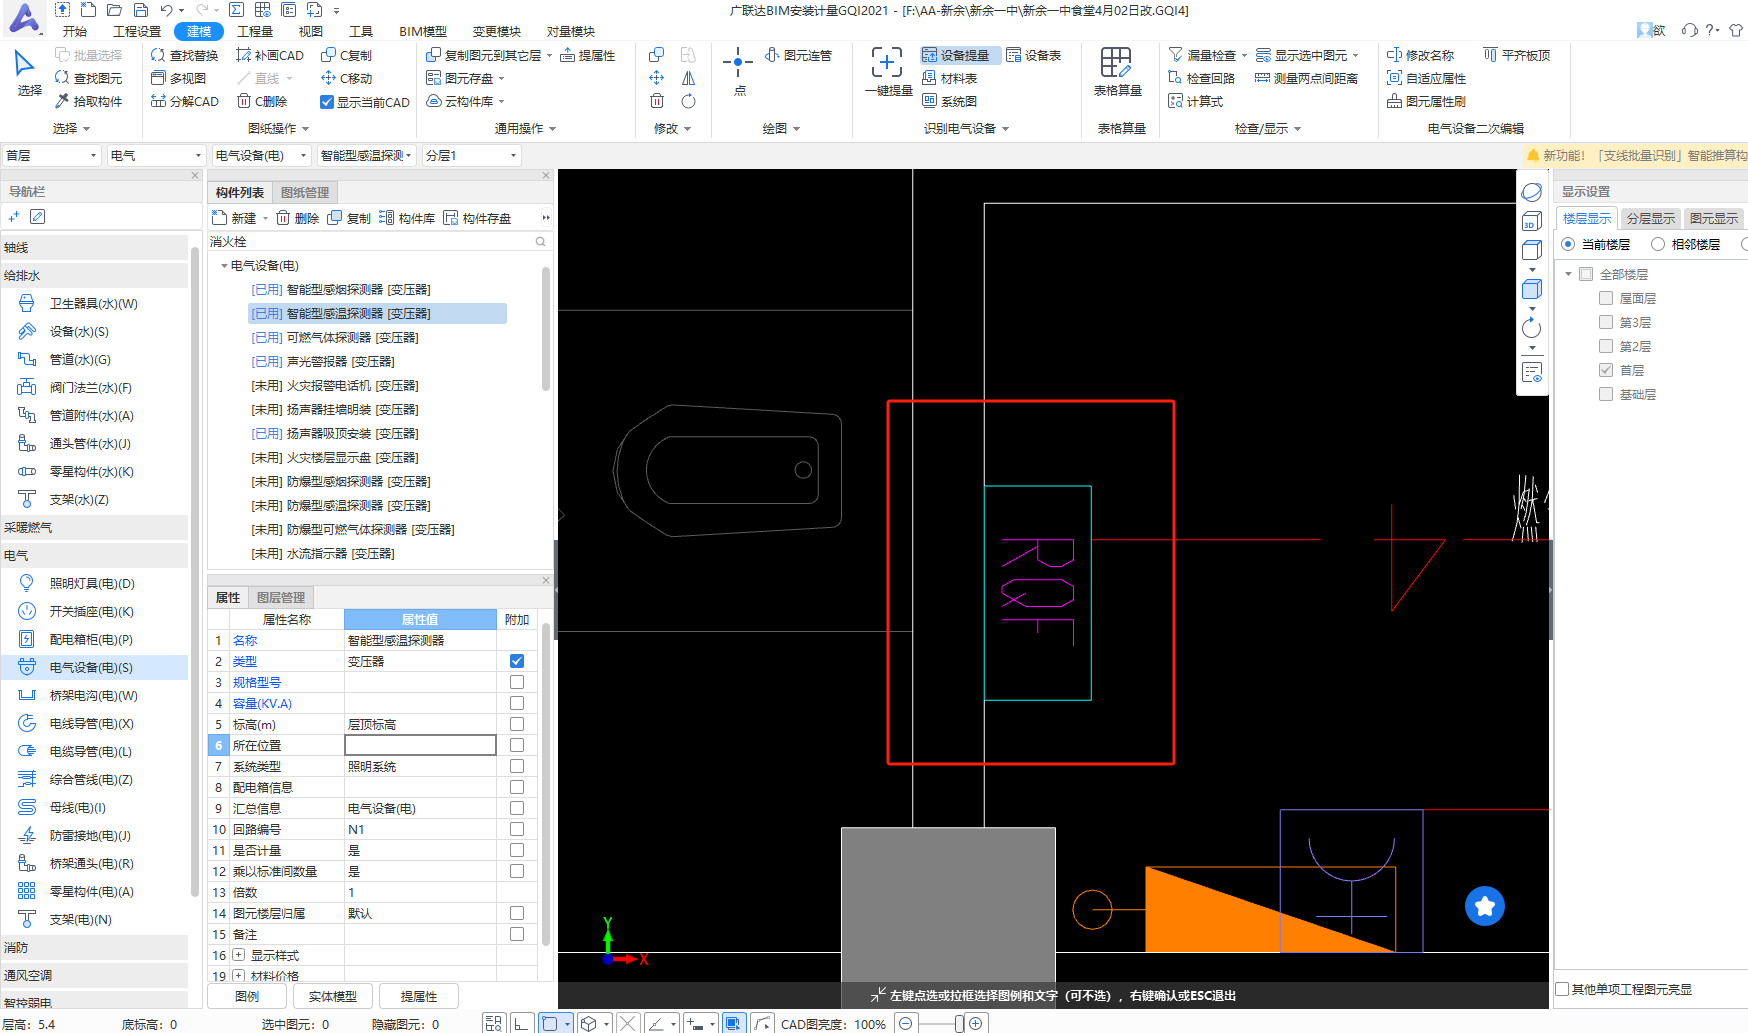Viewport: 1748px width, 1033px height.
Task: Open the 分层1 dropdown
Action: coord(471,155)
